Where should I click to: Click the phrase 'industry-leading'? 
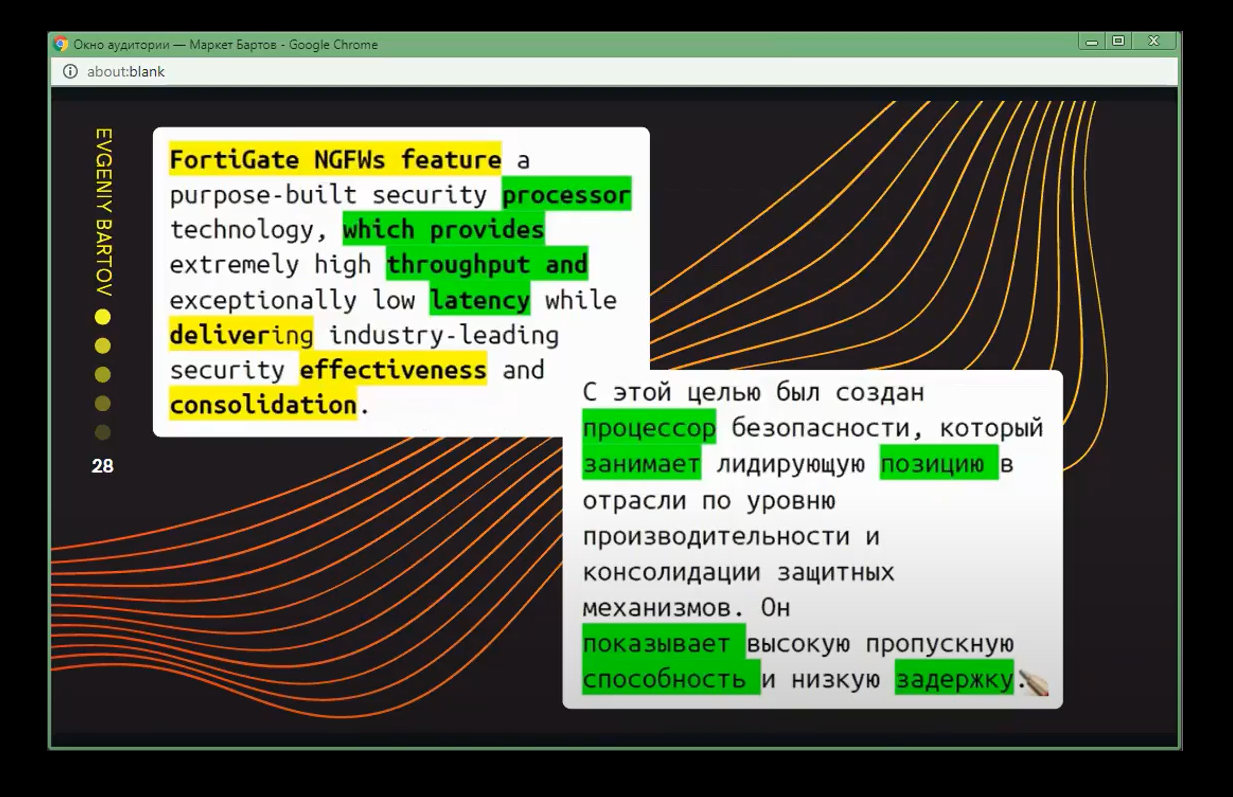444,335
